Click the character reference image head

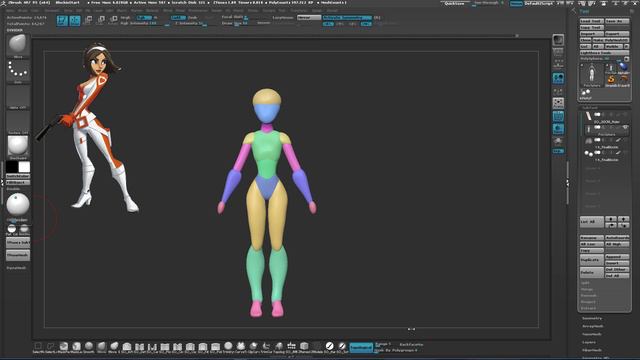pos(98,60)
